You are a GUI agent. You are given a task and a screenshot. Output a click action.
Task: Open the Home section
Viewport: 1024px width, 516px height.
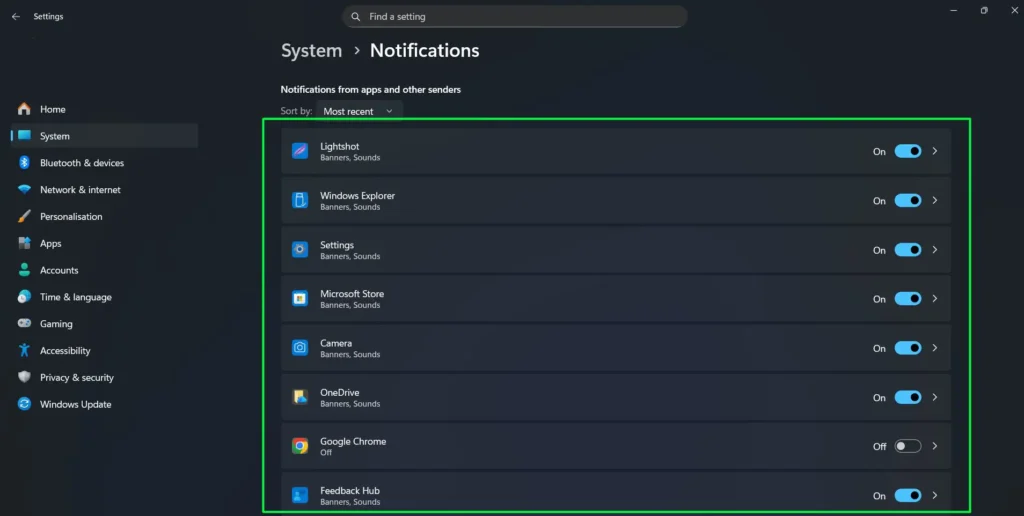pos(104,109)
